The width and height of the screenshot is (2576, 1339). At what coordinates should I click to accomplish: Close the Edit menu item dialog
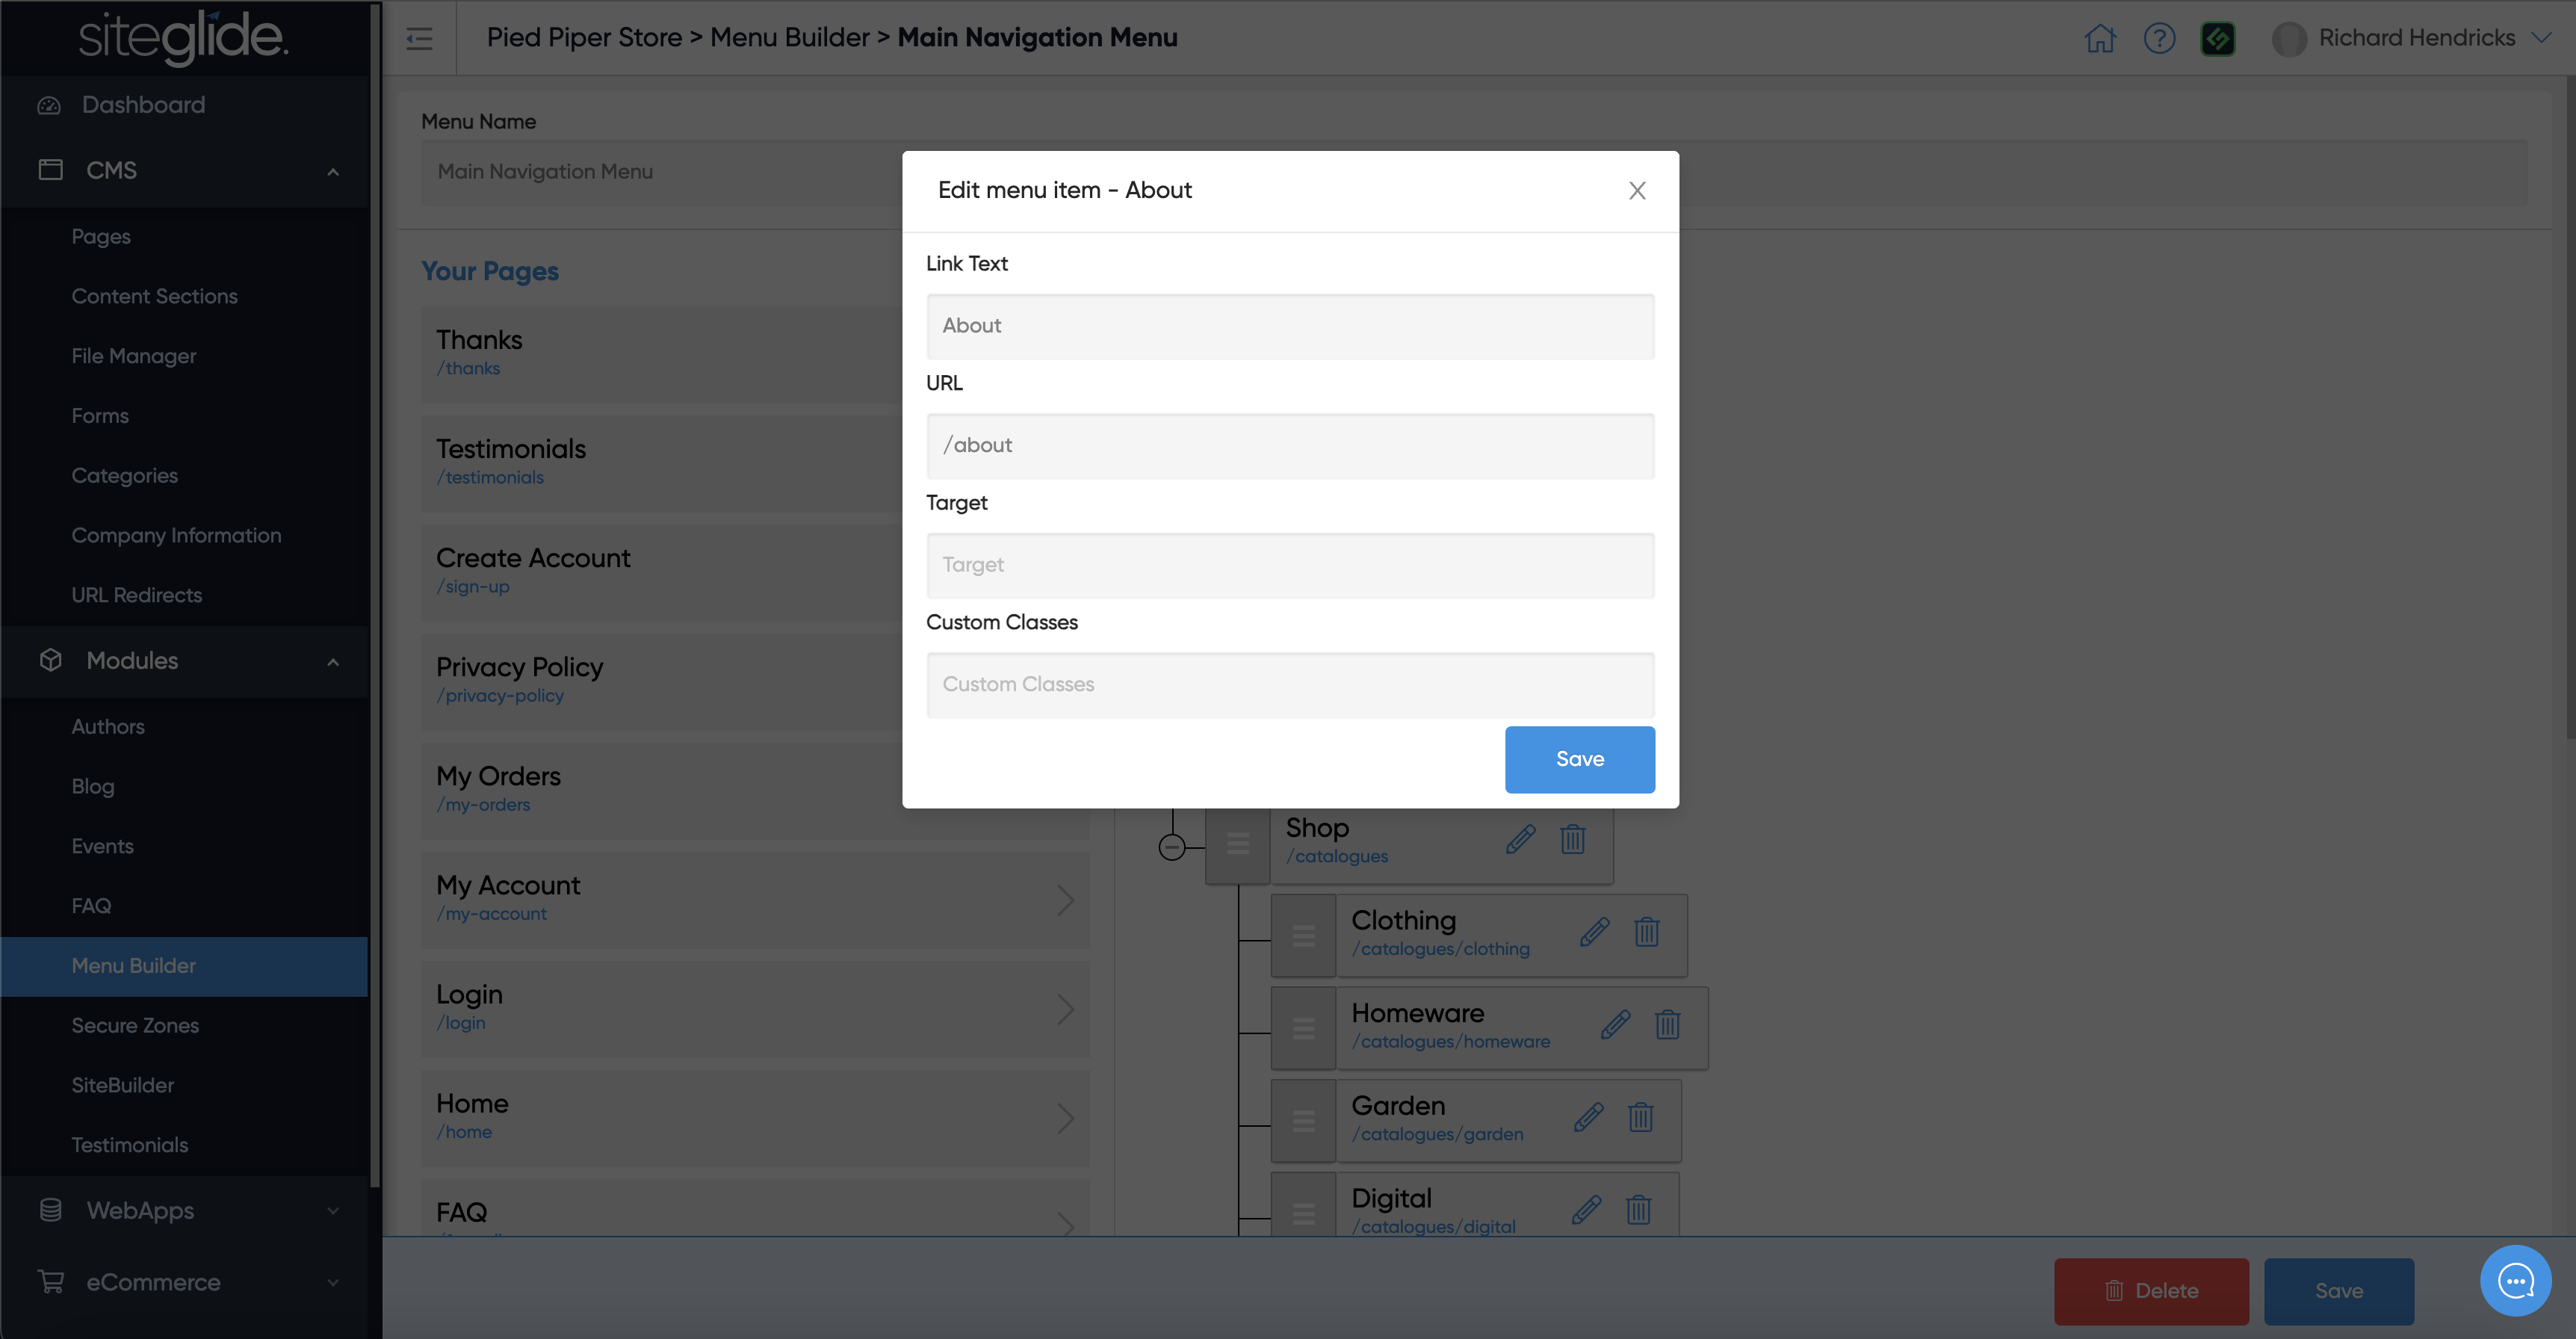click(1636, 190)
